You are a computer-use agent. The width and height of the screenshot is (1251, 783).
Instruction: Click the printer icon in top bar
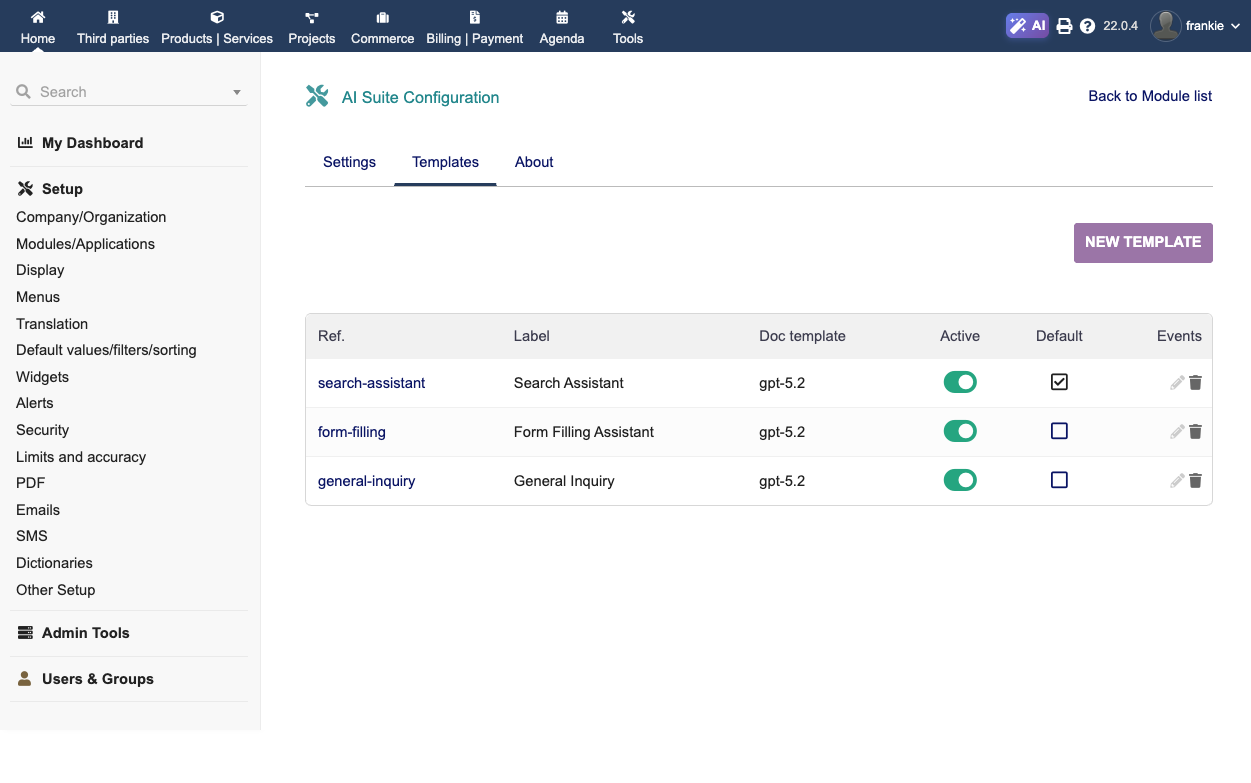pos(1064,26)
